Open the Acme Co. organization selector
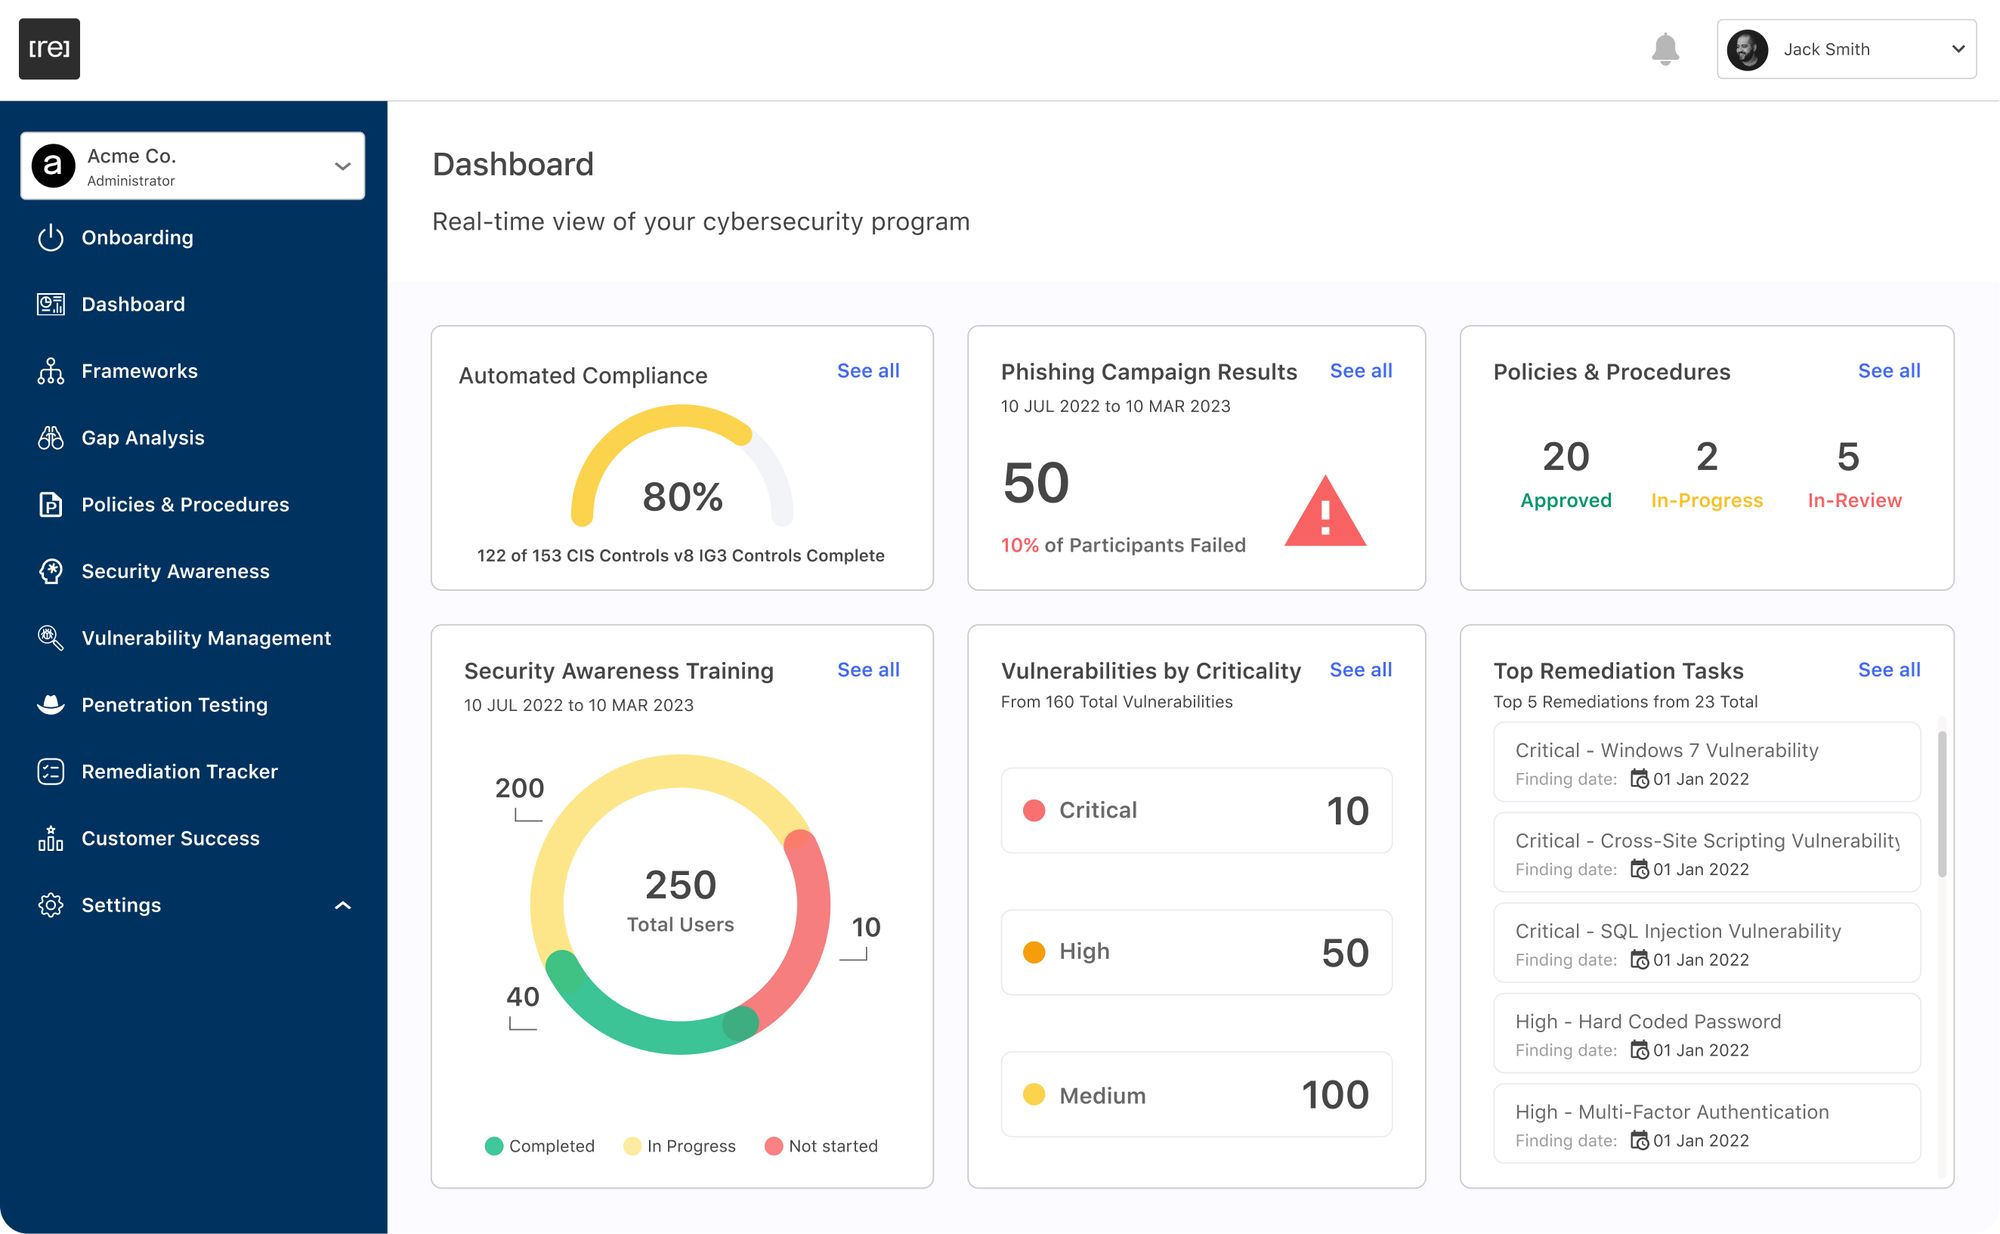Viewport: 2000px width, 1234px height. click(192, 166)
